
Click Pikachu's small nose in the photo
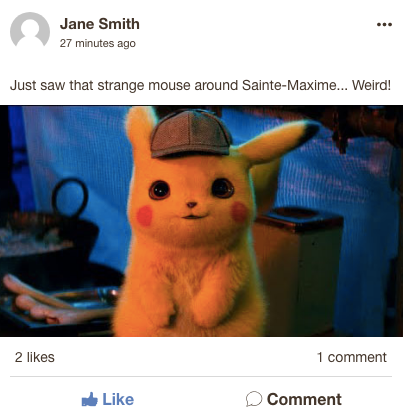click(x=191, y=205)
